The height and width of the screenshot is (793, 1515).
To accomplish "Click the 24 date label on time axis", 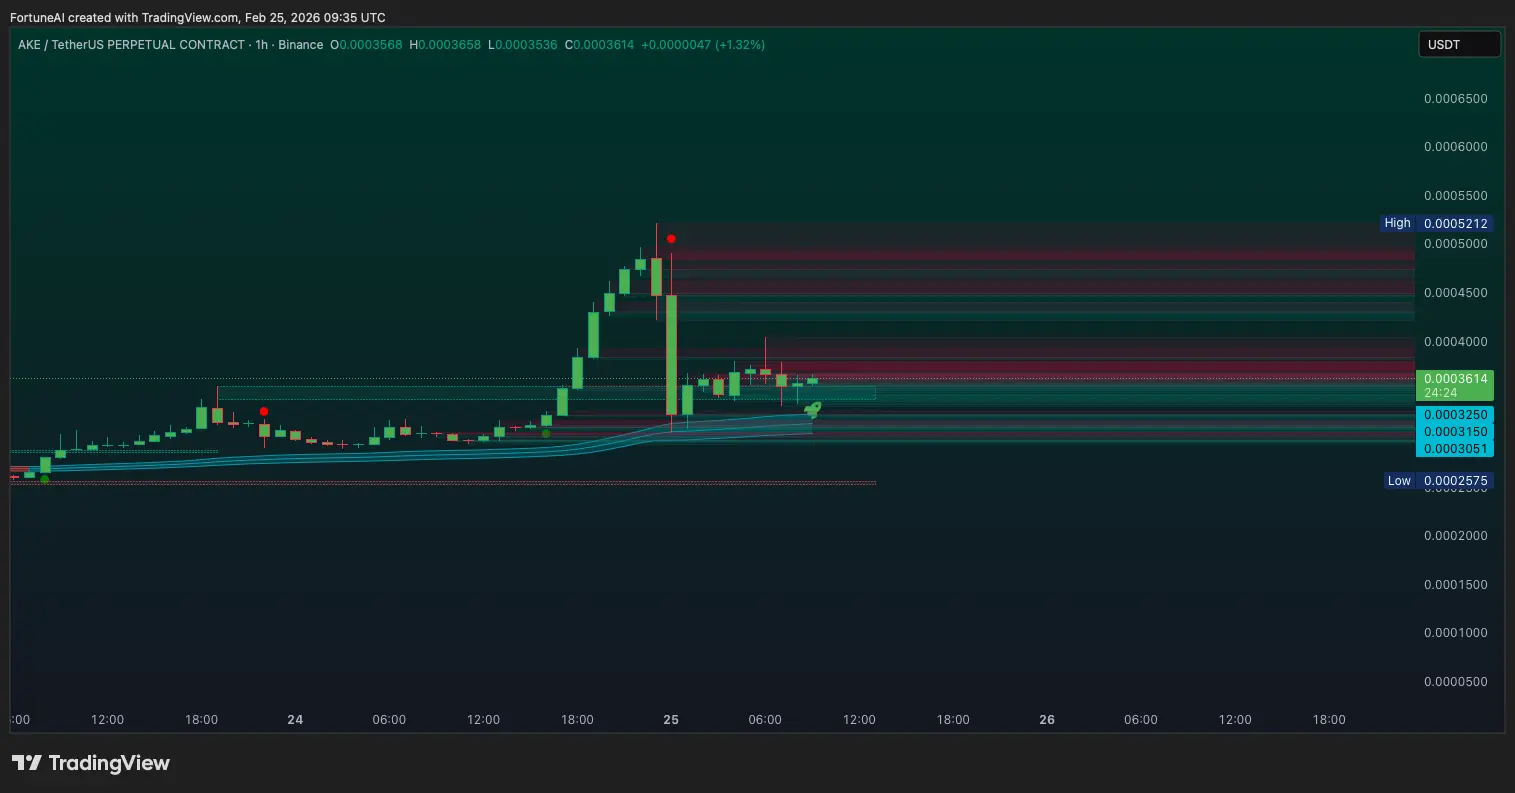I will coord(295,720).
